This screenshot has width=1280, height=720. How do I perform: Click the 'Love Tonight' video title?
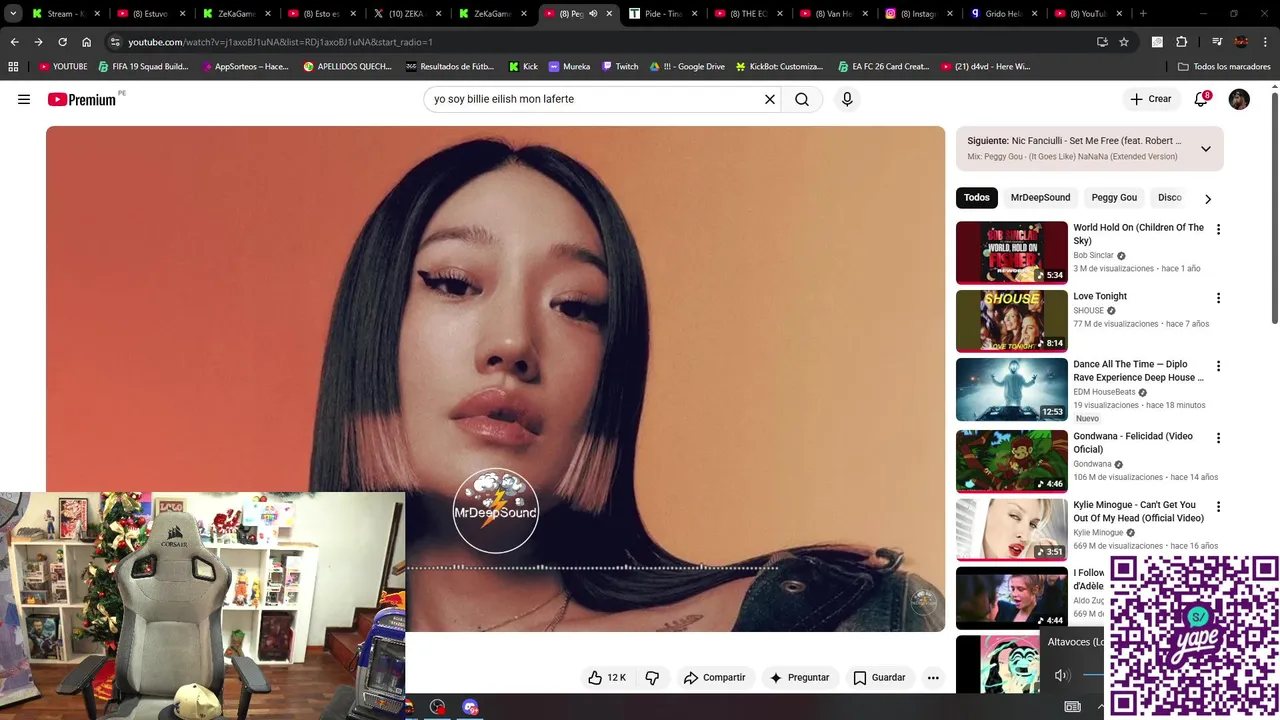1100,296
